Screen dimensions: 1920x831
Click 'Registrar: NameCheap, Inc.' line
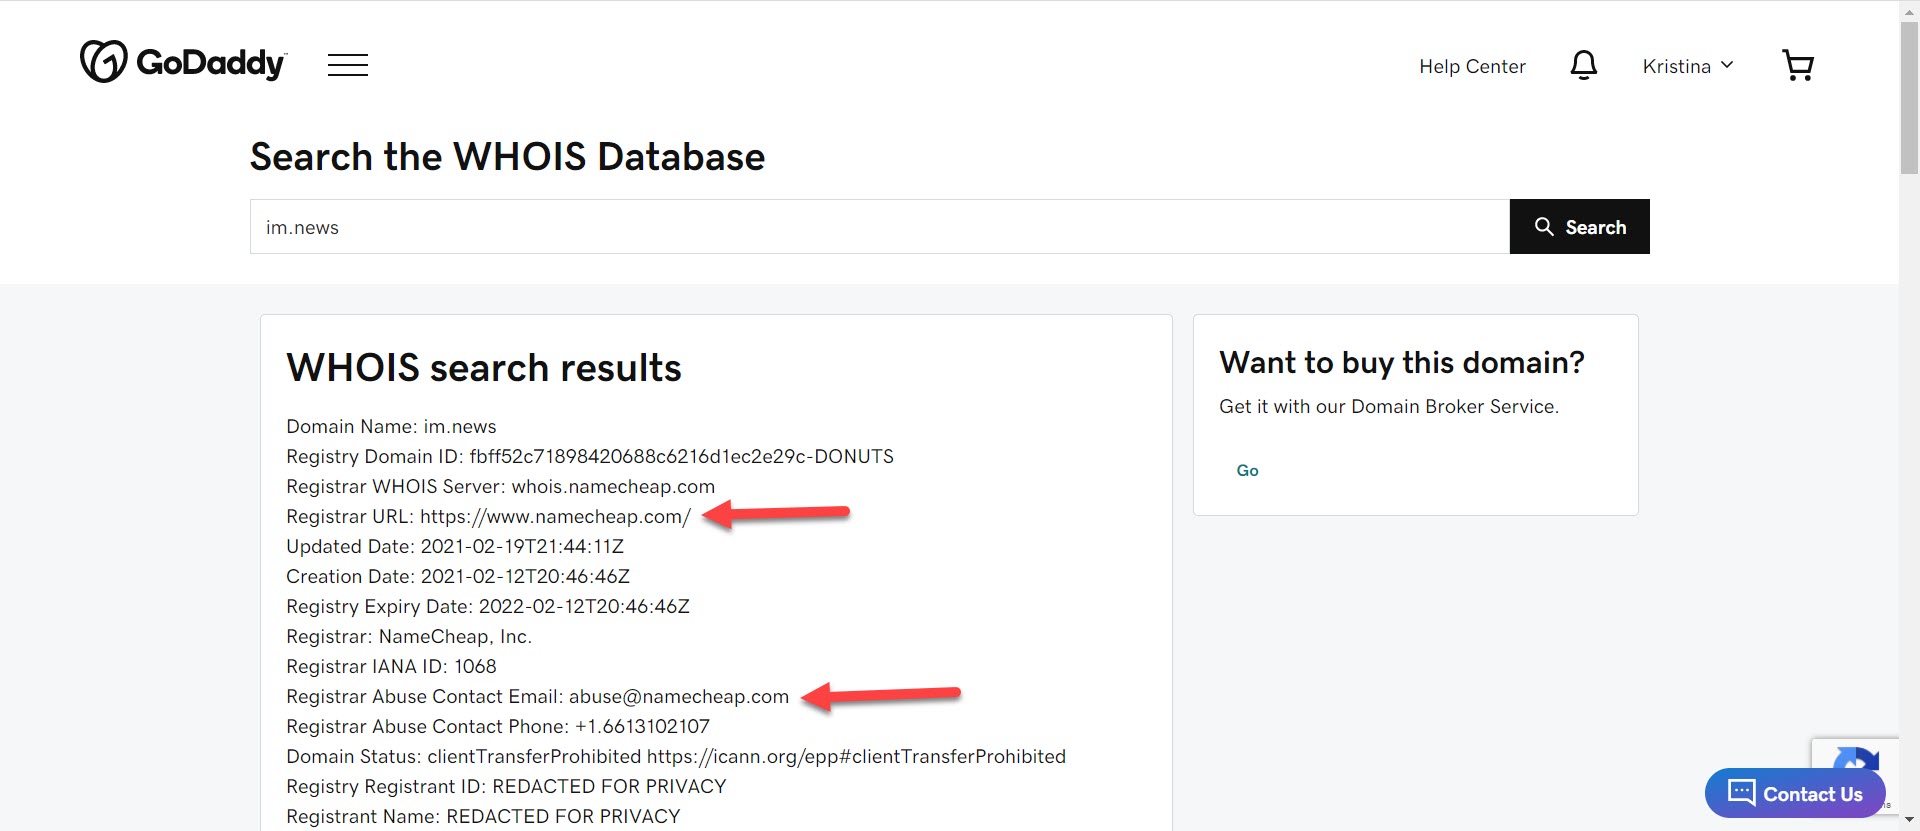[x=409, y=636]
